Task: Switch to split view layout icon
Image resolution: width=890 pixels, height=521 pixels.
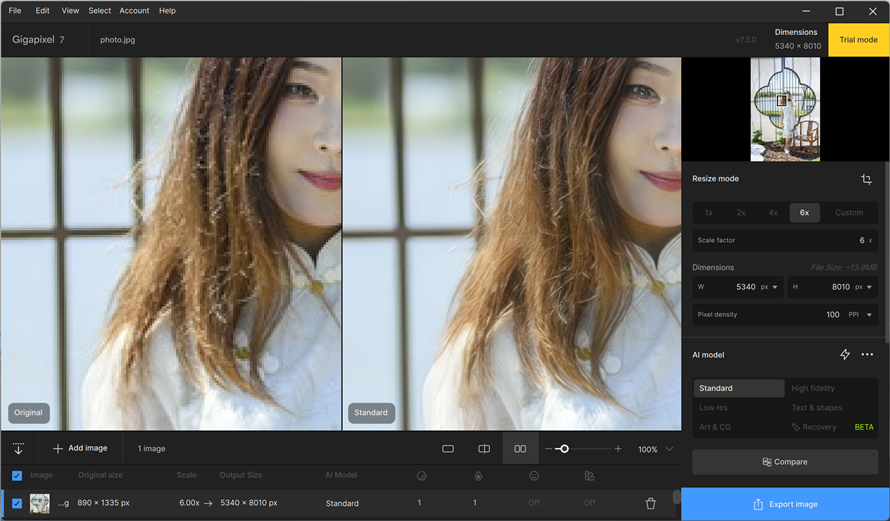Action: point(484,449)
